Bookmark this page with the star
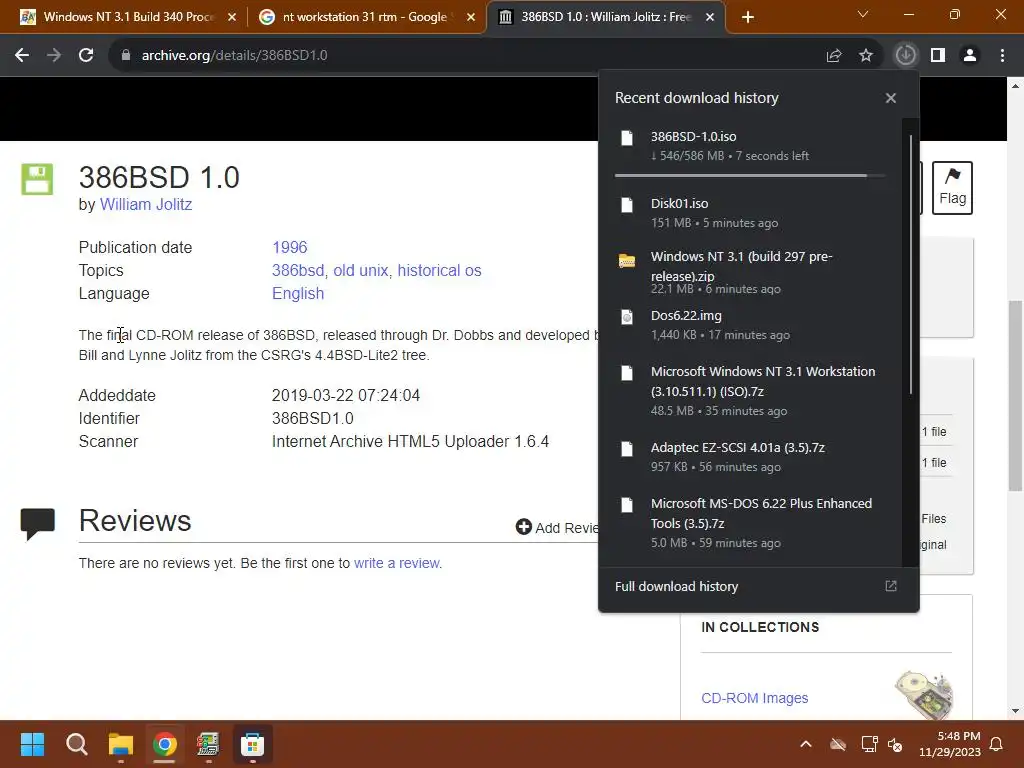This screenshot has width=1024, height=768. click(x=866, y=56)
